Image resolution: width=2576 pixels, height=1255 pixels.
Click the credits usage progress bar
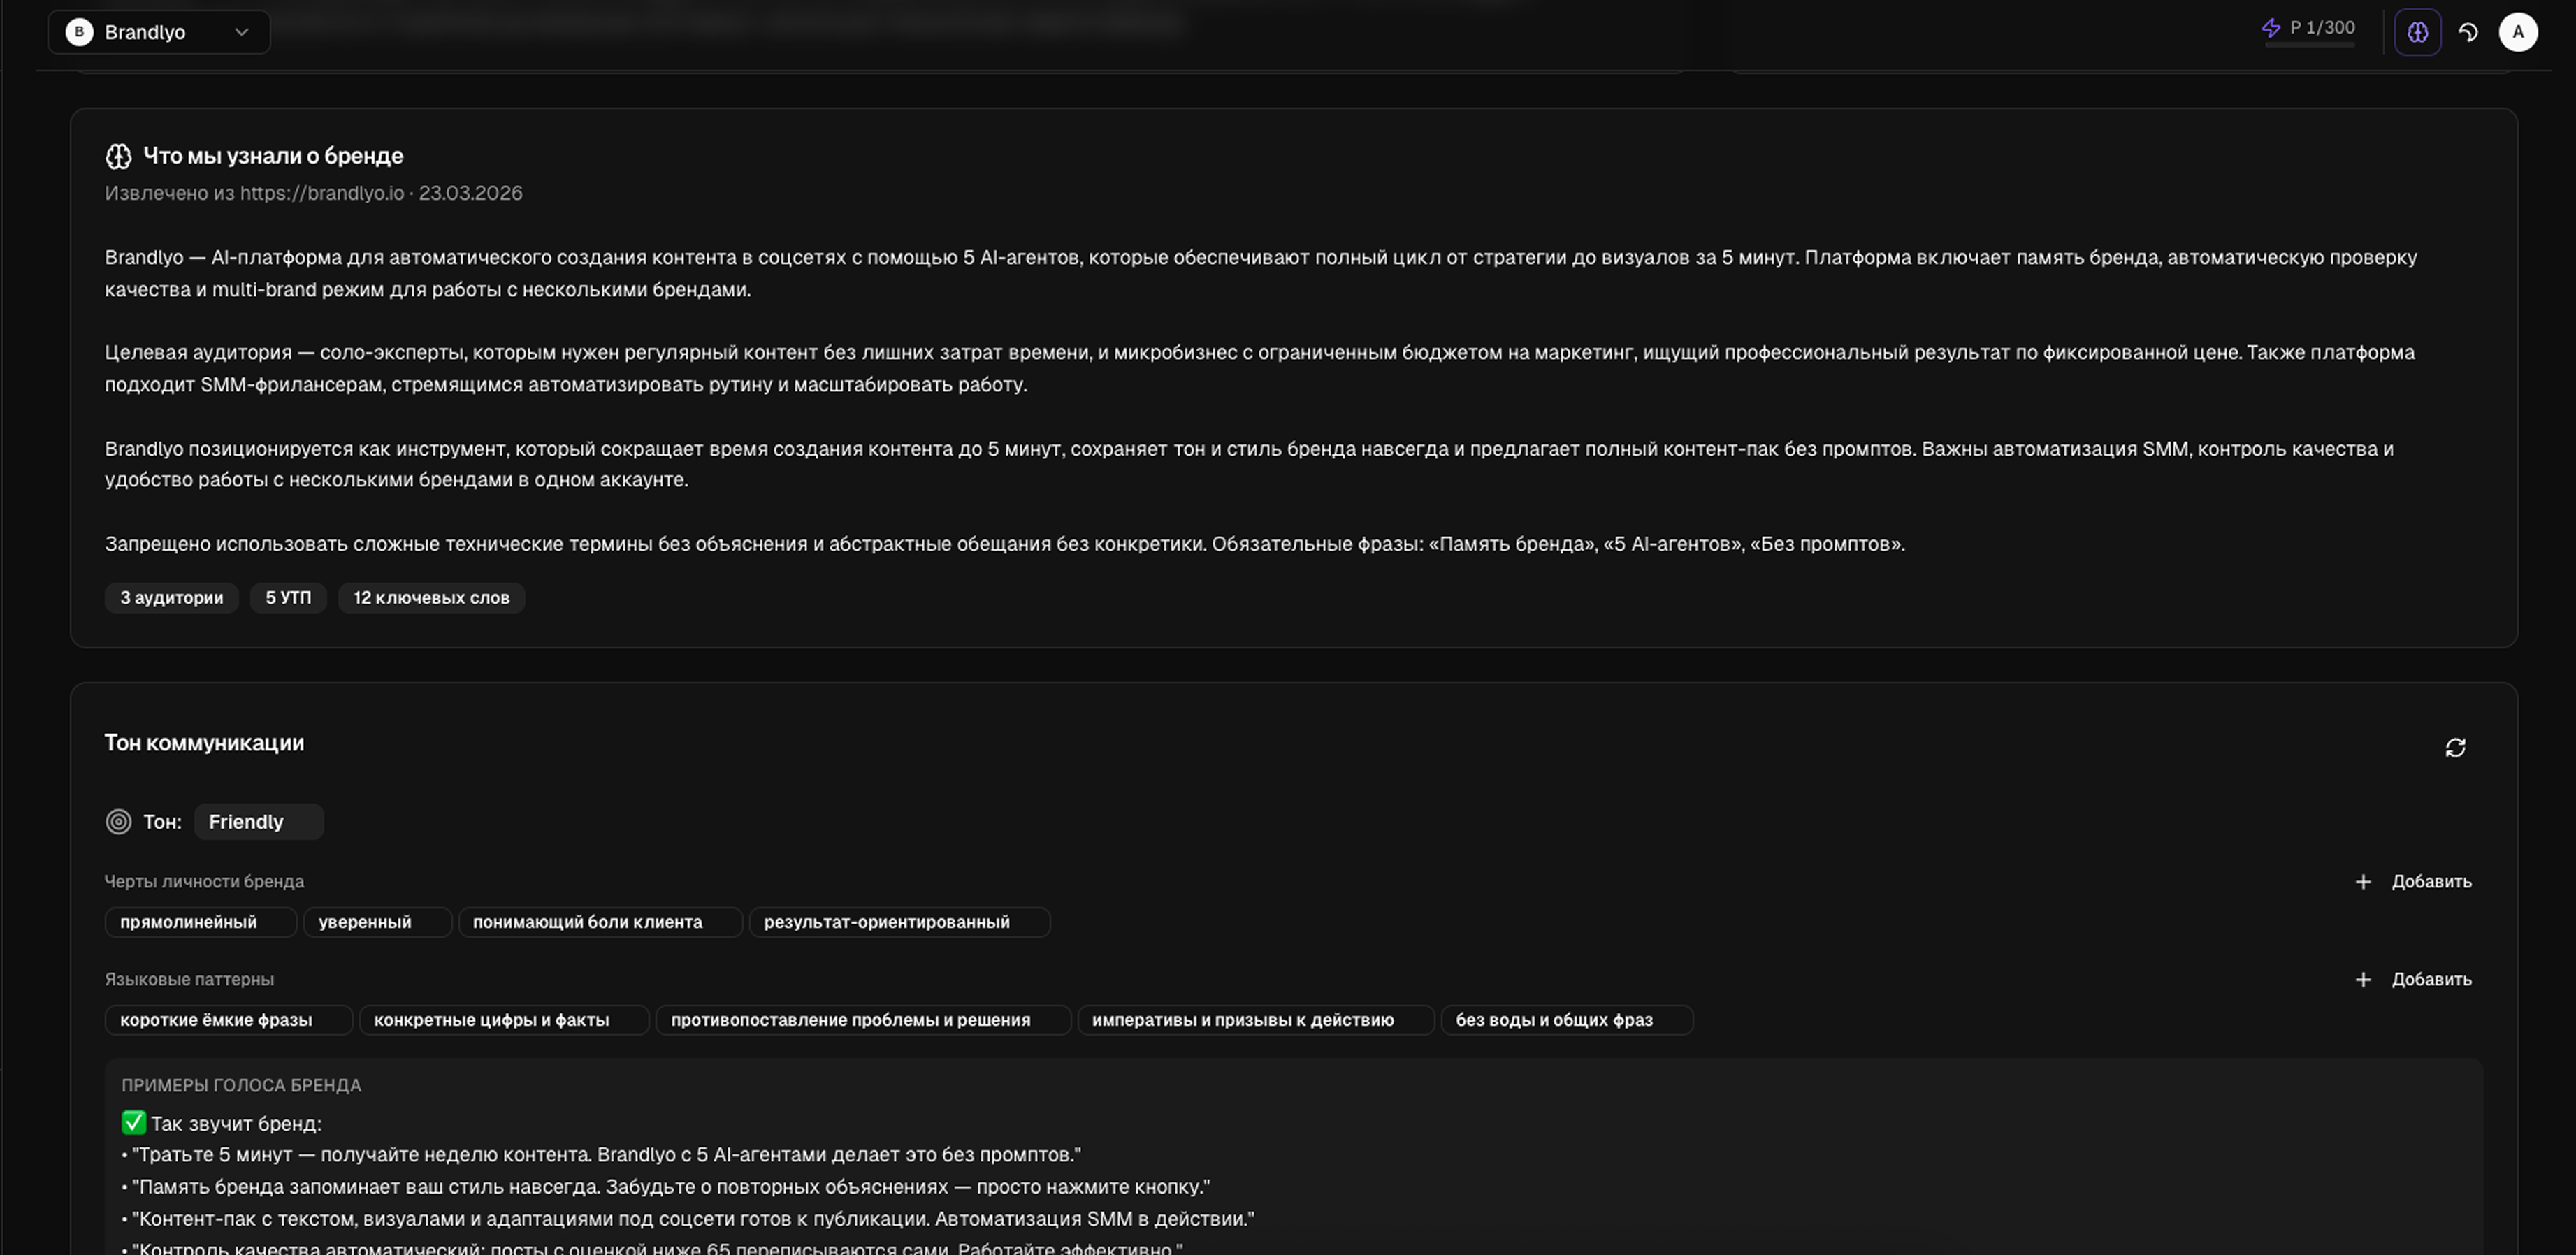coord(2309,45)
